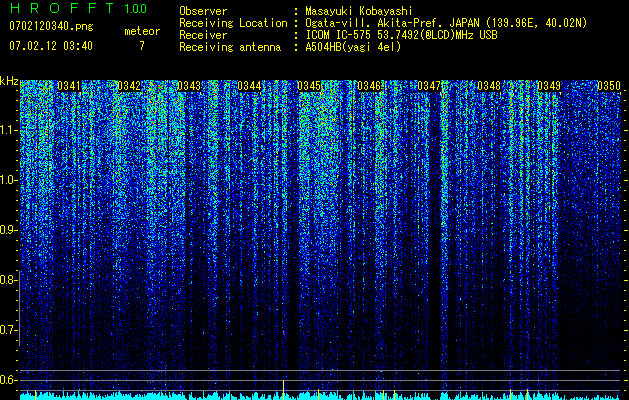Click the 0346 time marker

[x=369, y=86]
